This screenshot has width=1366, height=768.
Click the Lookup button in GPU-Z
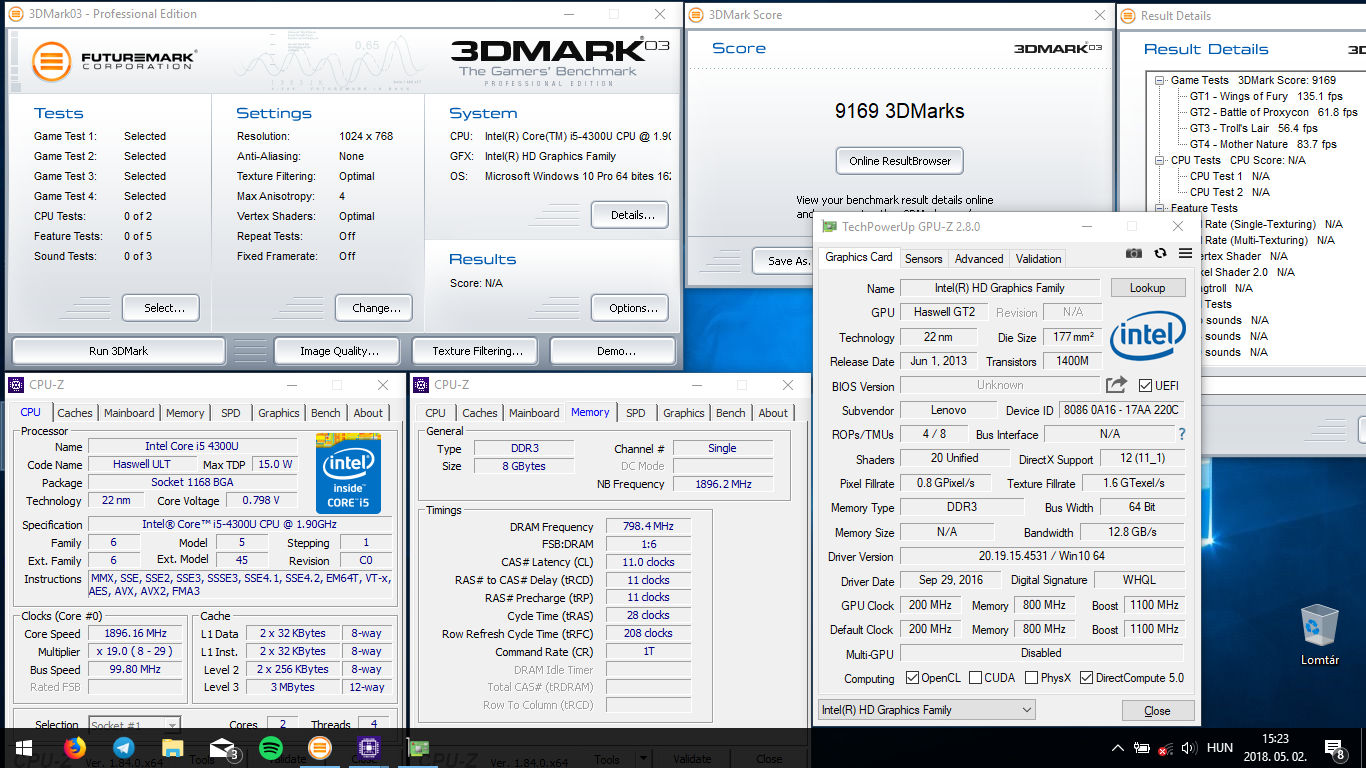(1147, 288)
